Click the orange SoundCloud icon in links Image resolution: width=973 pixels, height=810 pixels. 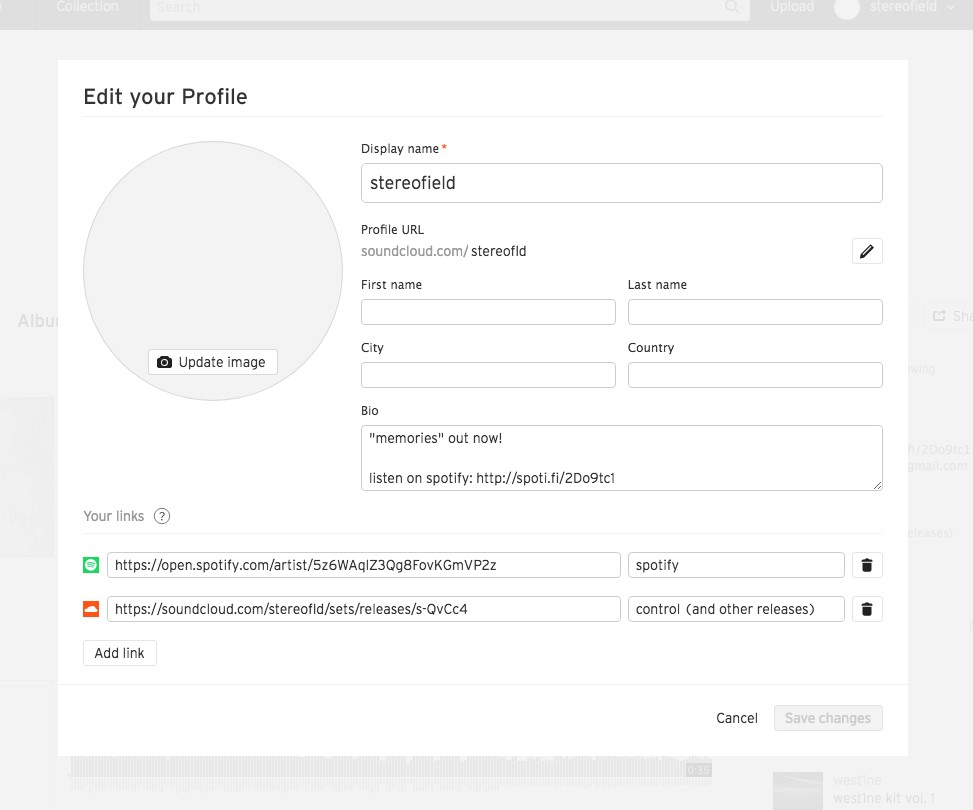tap(91, 609)
